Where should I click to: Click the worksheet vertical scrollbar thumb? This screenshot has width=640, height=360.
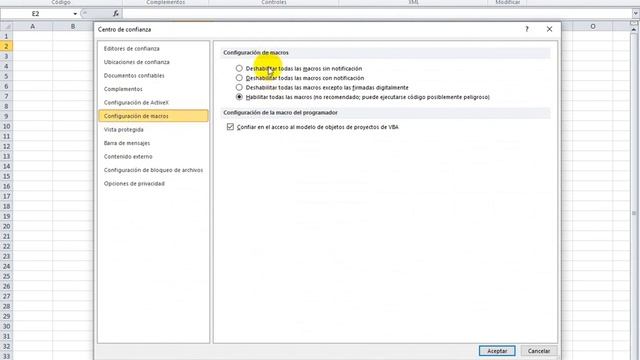(633, 213)
